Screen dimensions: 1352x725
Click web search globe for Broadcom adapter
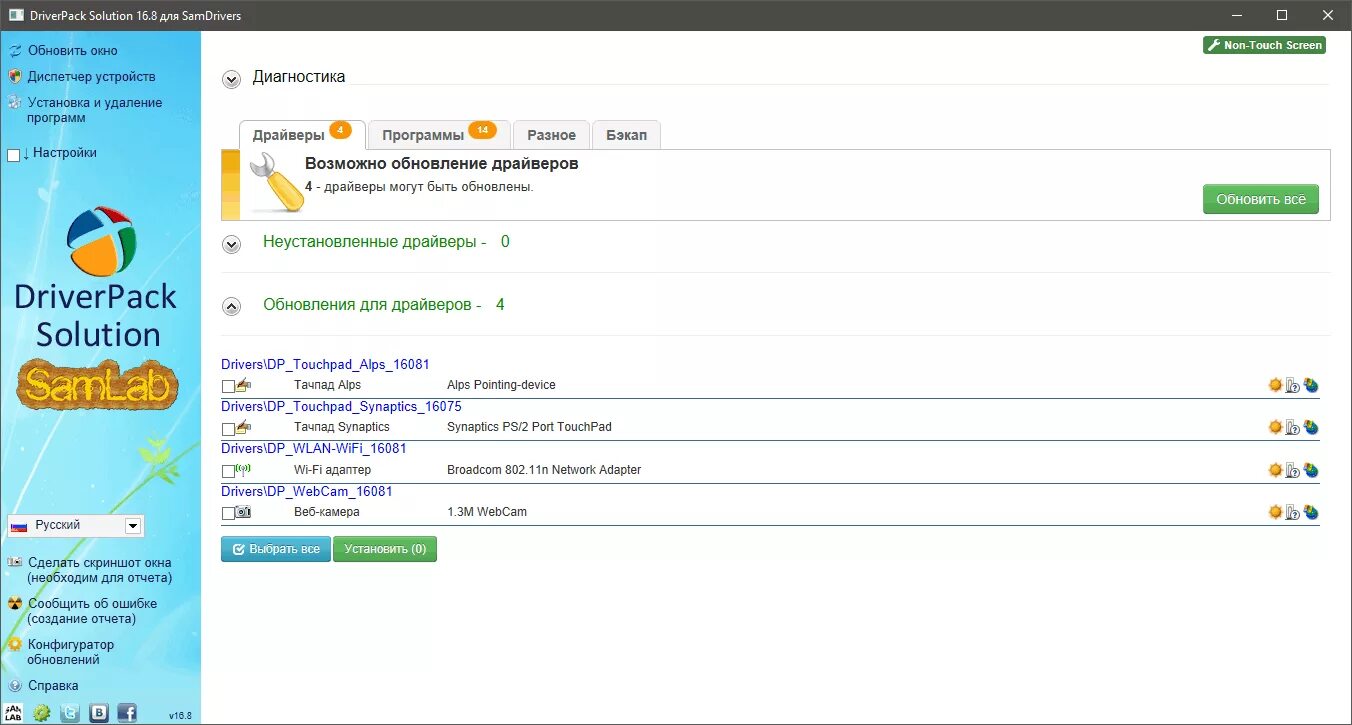tap(1311, 470)
